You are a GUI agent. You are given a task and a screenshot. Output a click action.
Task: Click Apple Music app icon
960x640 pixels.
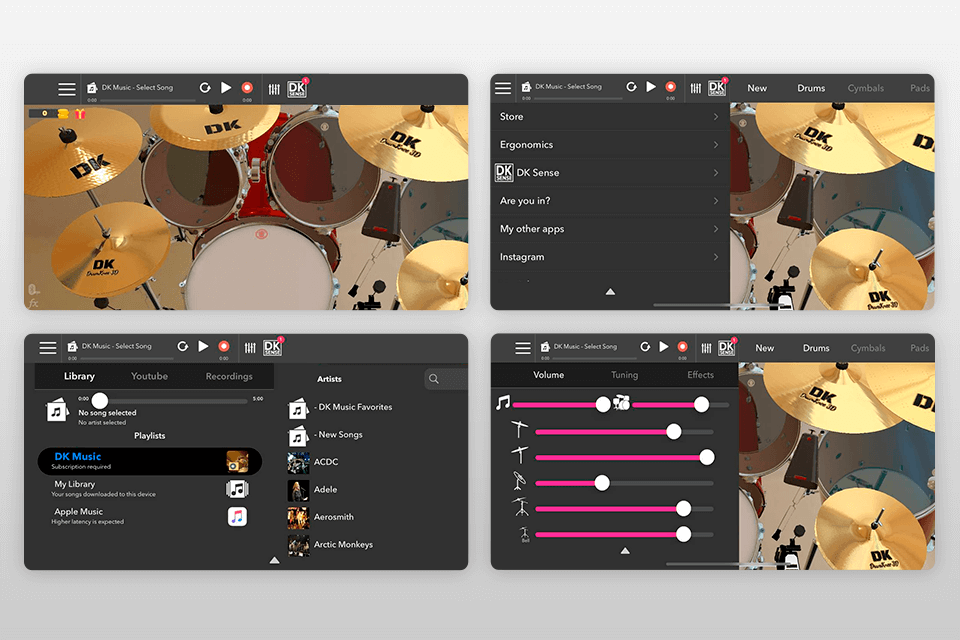pos(237,517)
